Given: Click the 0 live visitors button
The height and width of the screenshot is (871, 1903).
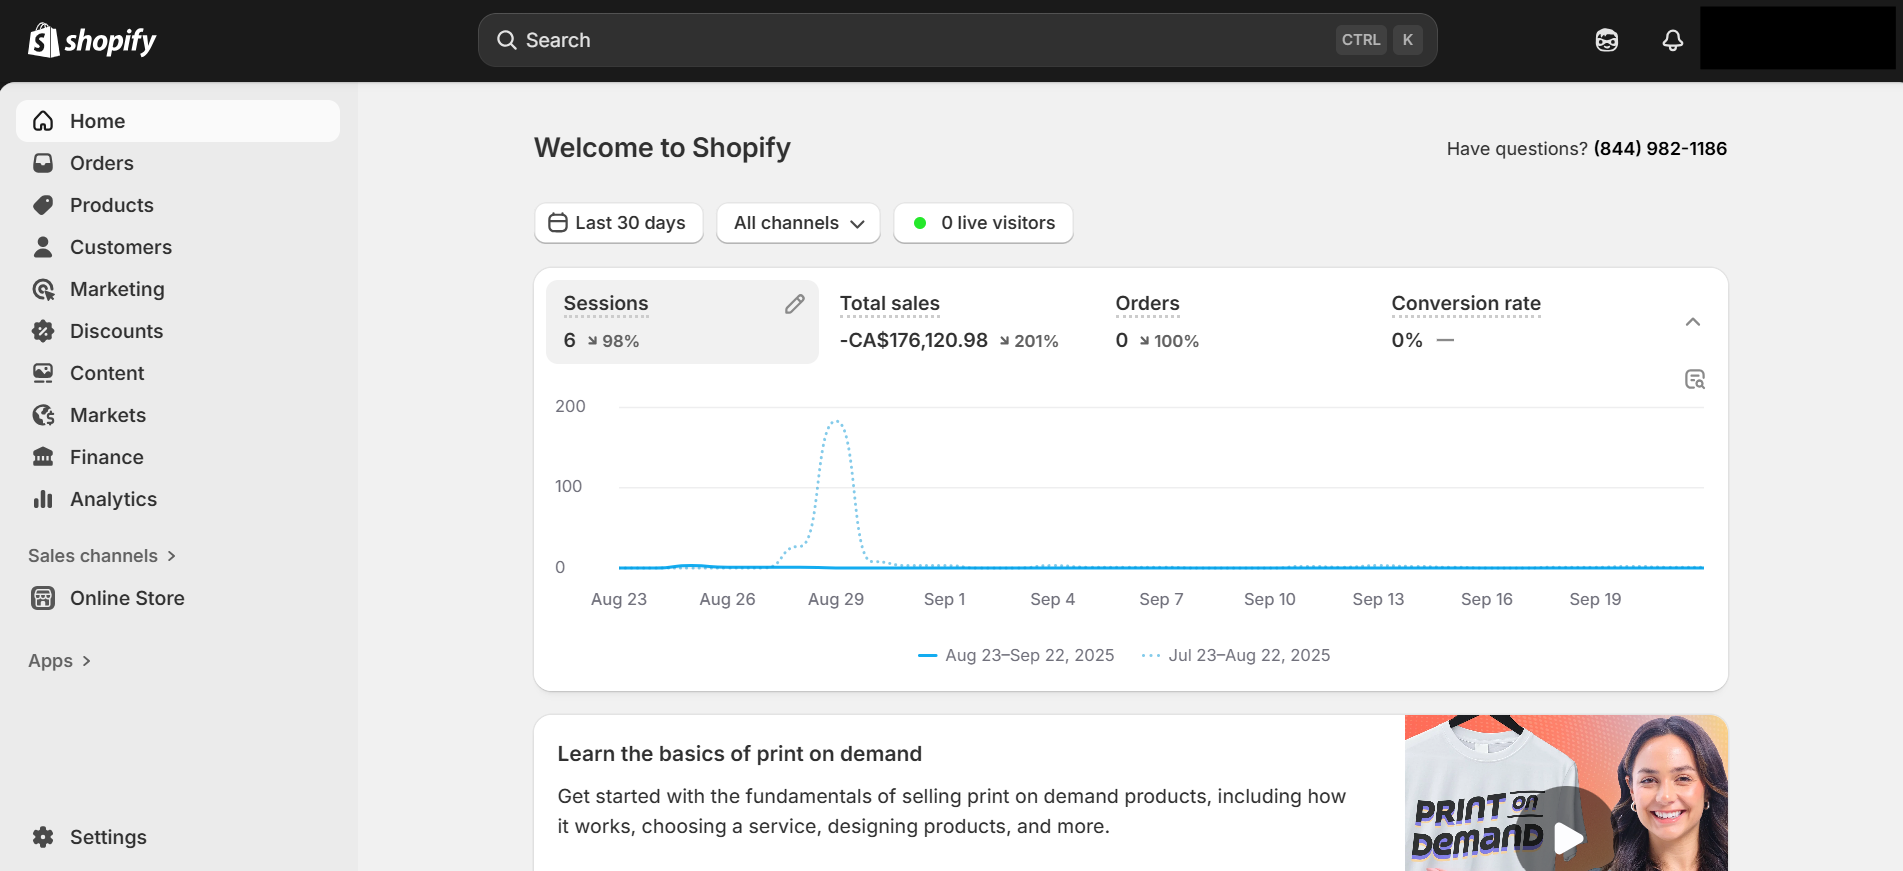Looking at the screenshot, I should (x=983, y=223).
